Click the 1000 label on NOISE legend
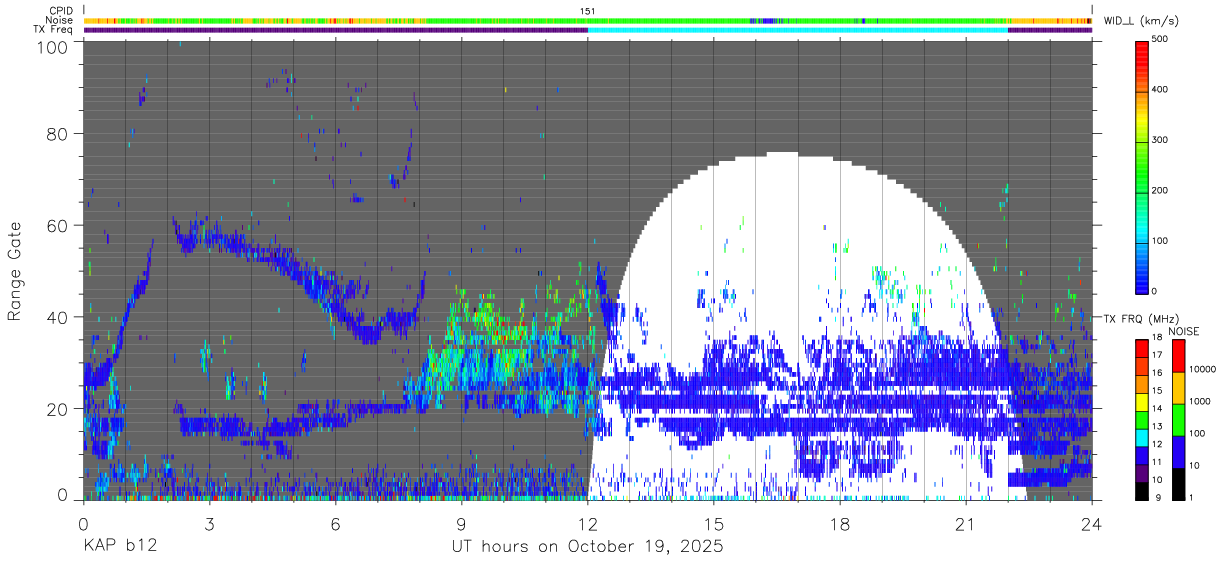The image size is (1228, 567). point(1199,401)
